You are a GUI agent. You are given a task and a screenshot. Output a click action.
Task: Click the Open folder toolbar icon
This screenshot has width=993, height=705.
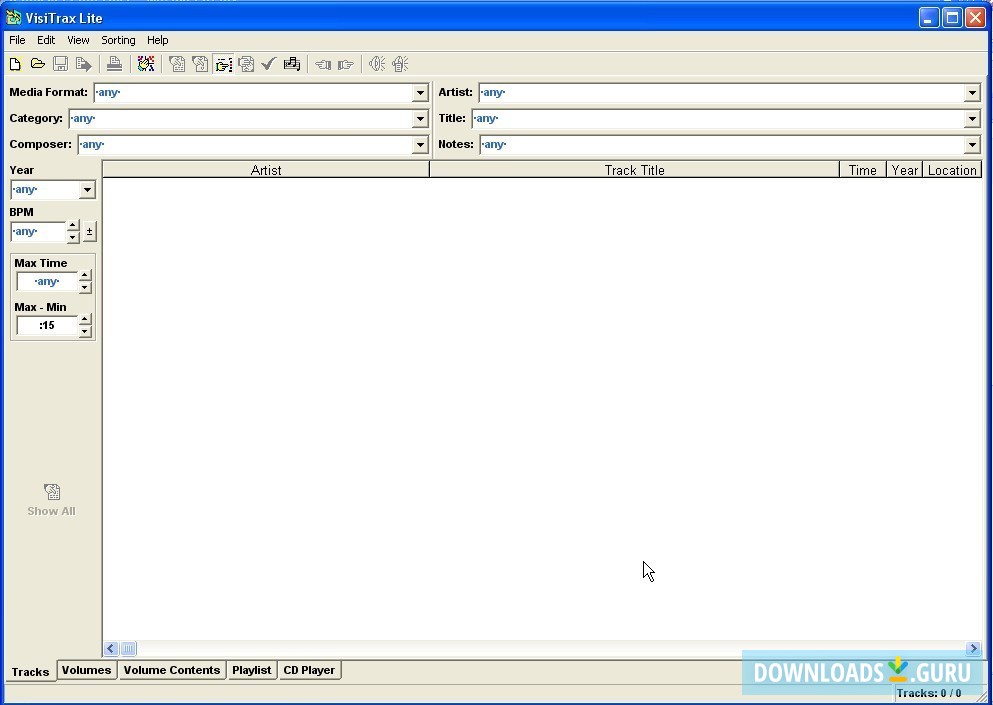[x=38, y=64]
